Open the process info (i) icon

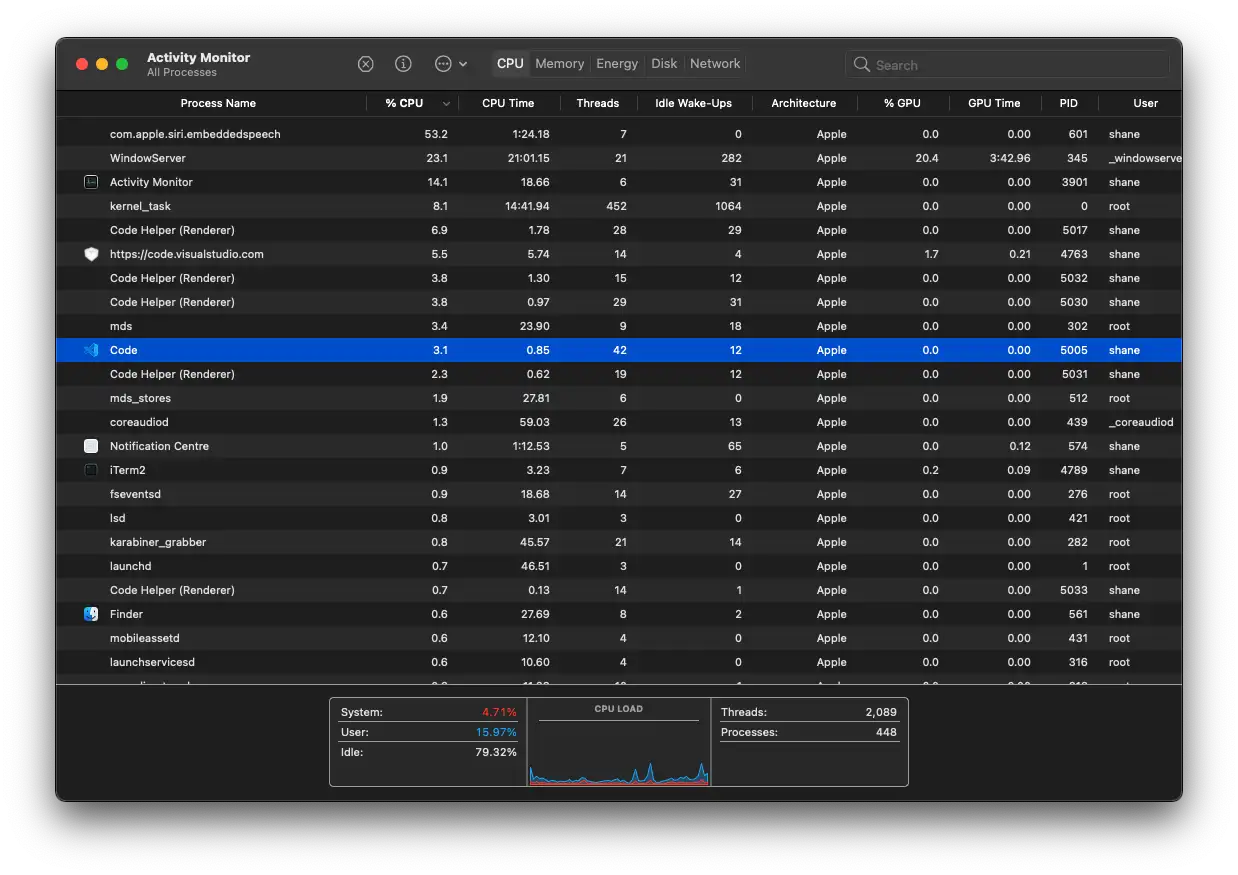coord(403,64)
